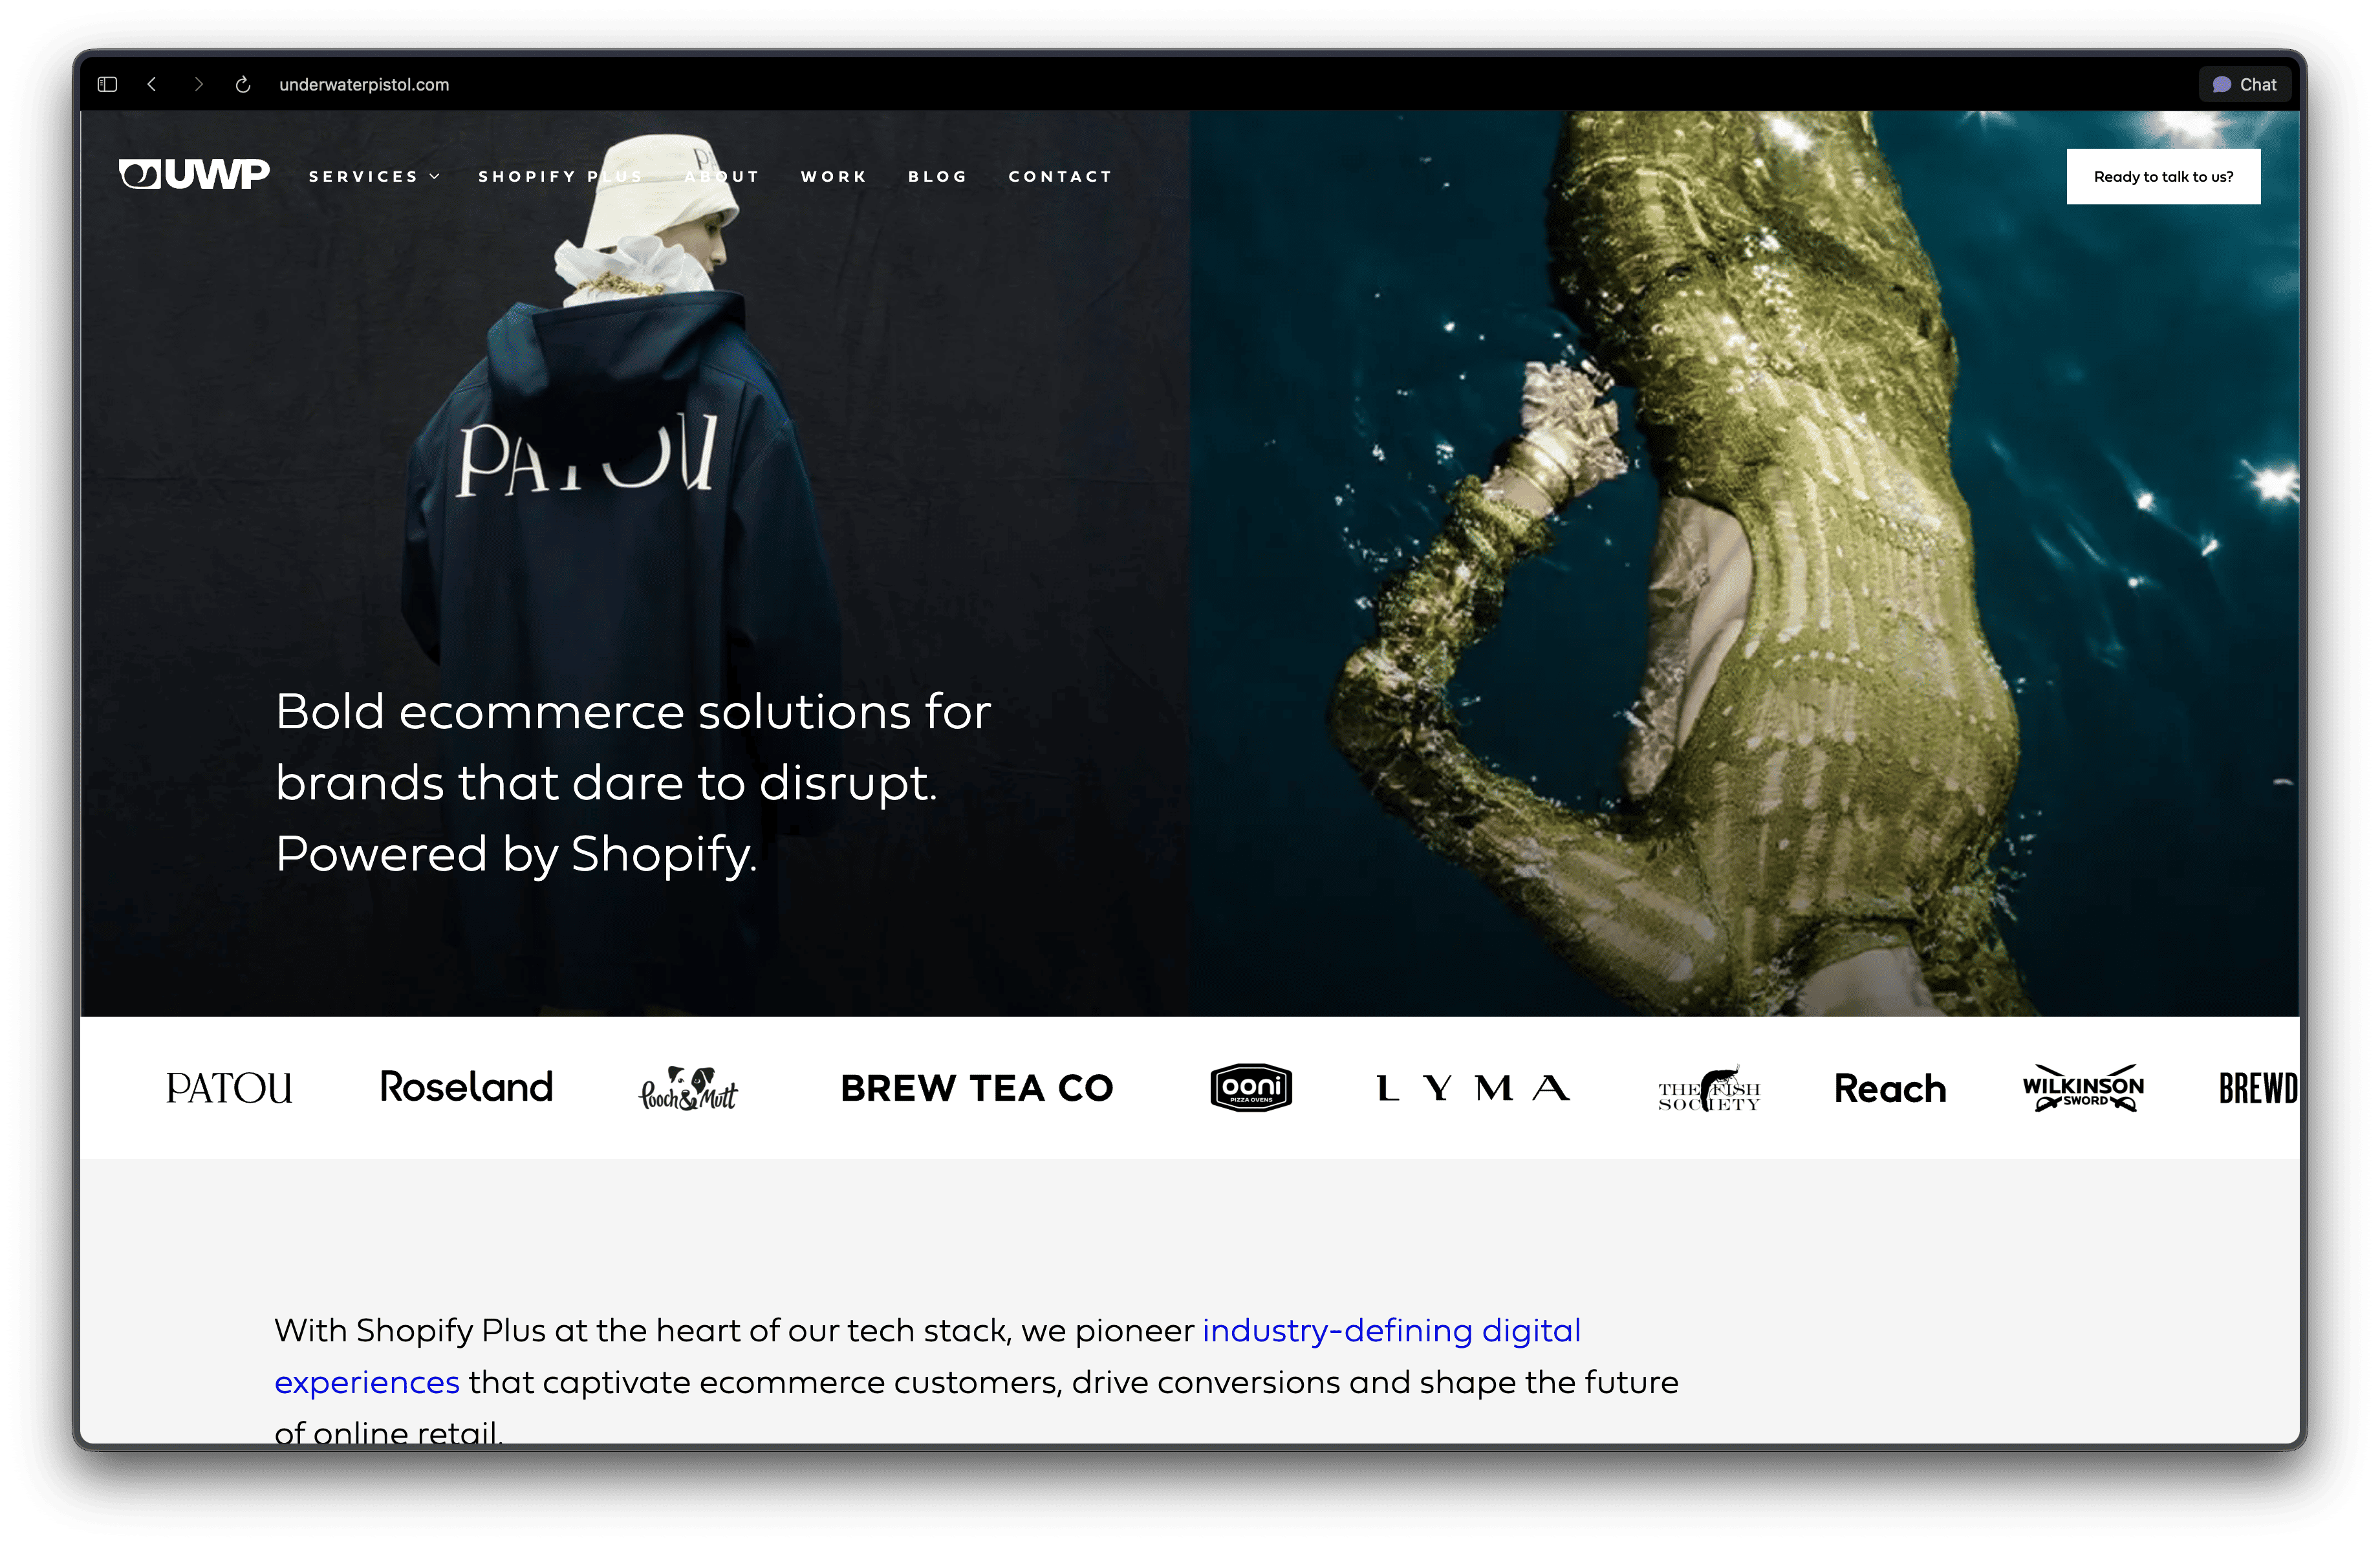Open the Work nav item
This screenshot has height=1547, width=2380.
(x=834, y=177)
